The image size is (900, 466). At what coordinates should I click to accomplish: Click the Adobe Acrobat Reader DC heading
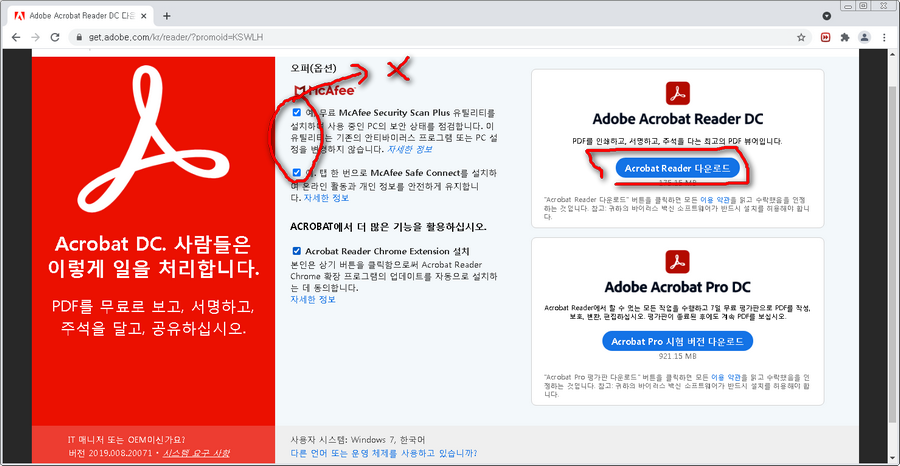click(677, 119)
